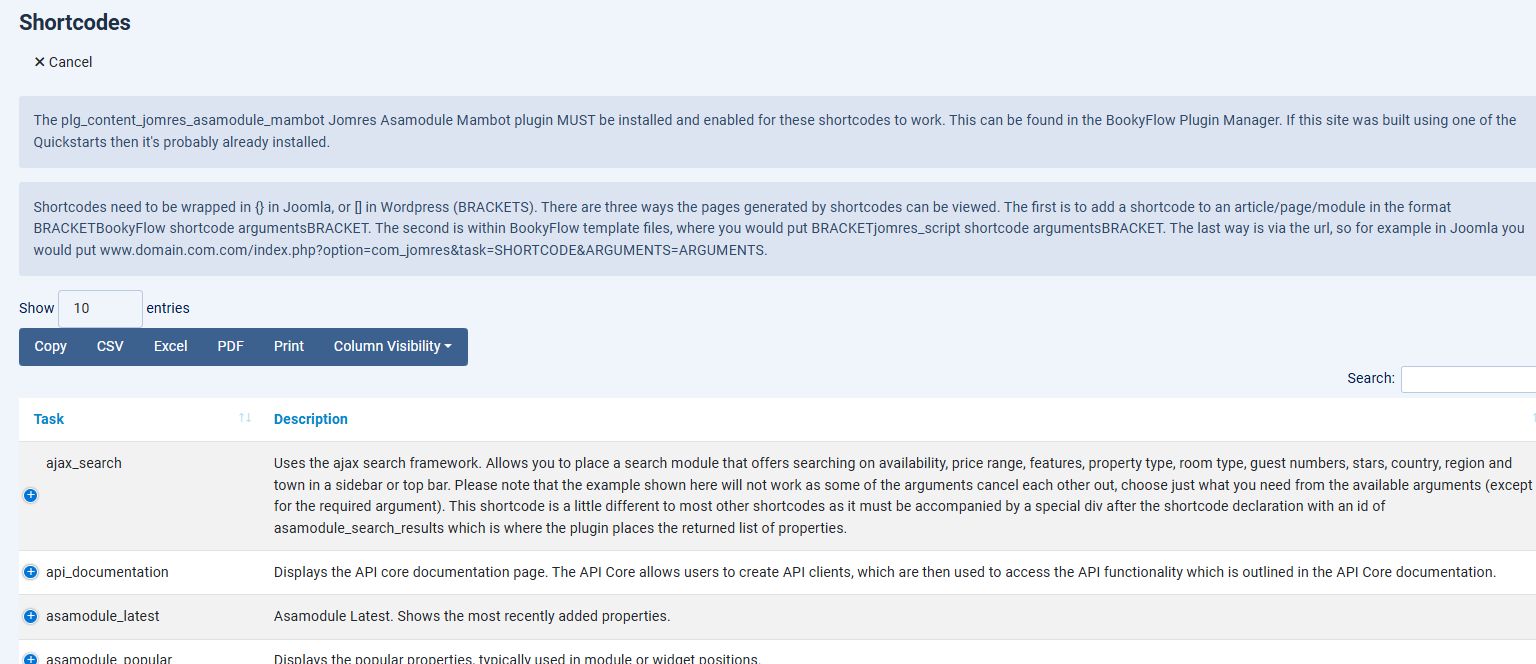Print the shortcodes table

[289, 346]
